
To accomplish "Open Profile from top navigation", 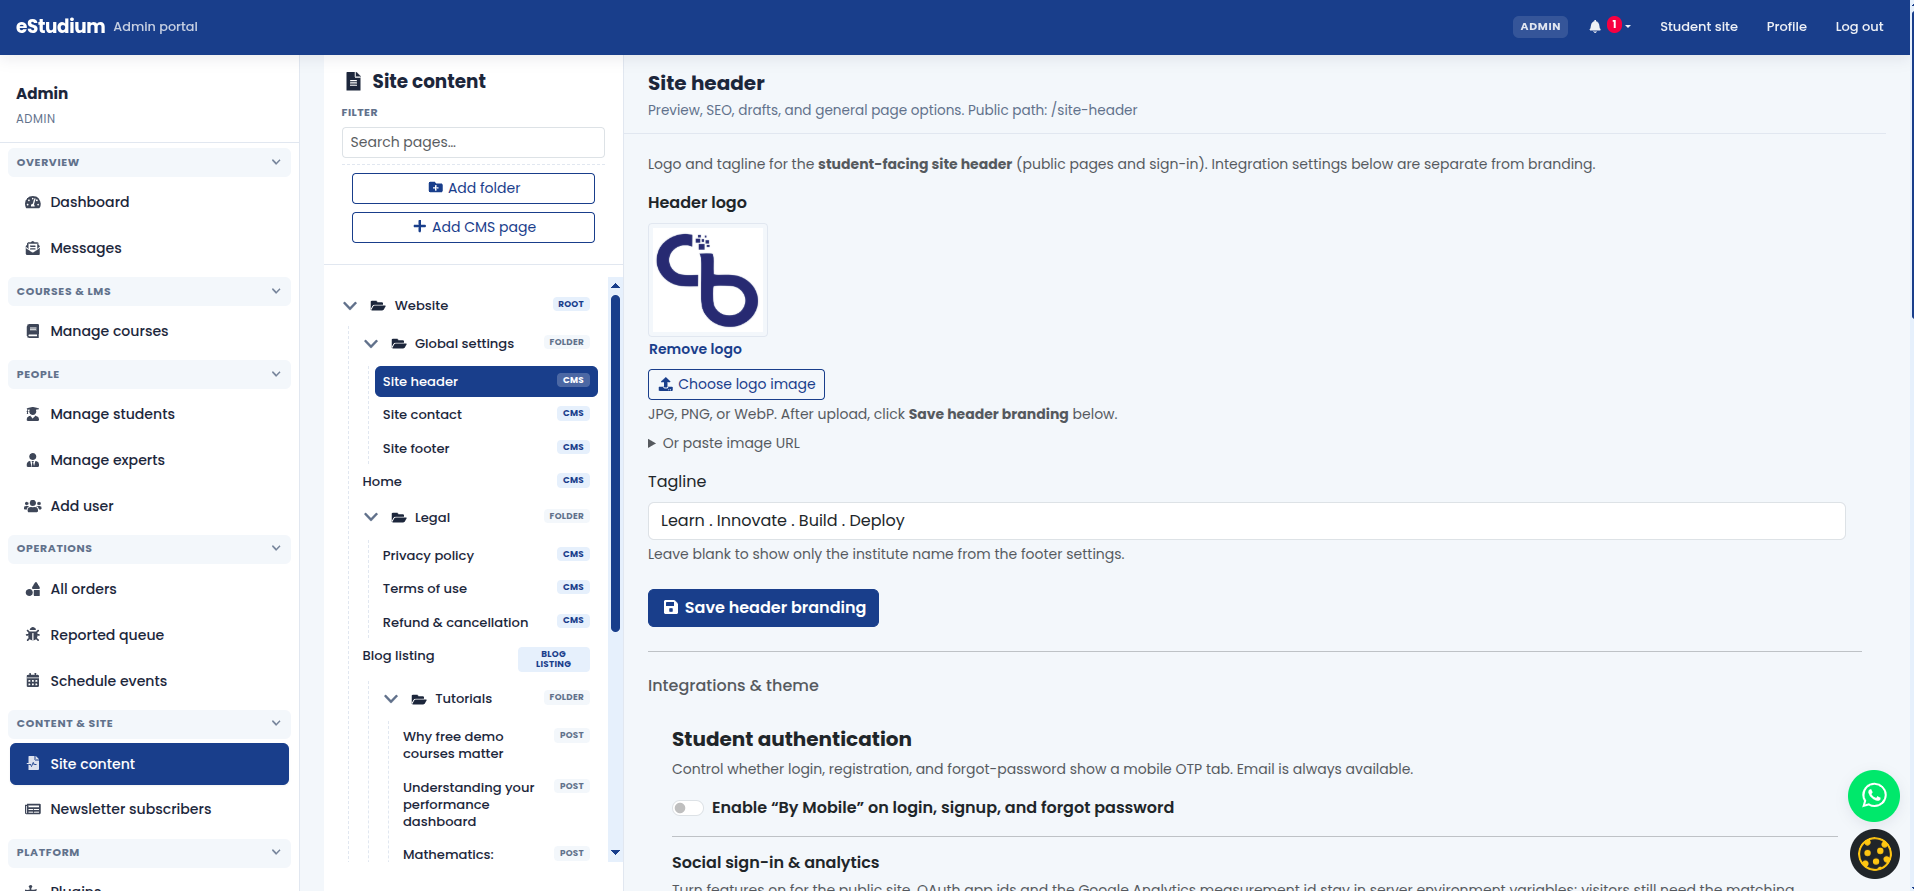I will tap(1786, 27).
